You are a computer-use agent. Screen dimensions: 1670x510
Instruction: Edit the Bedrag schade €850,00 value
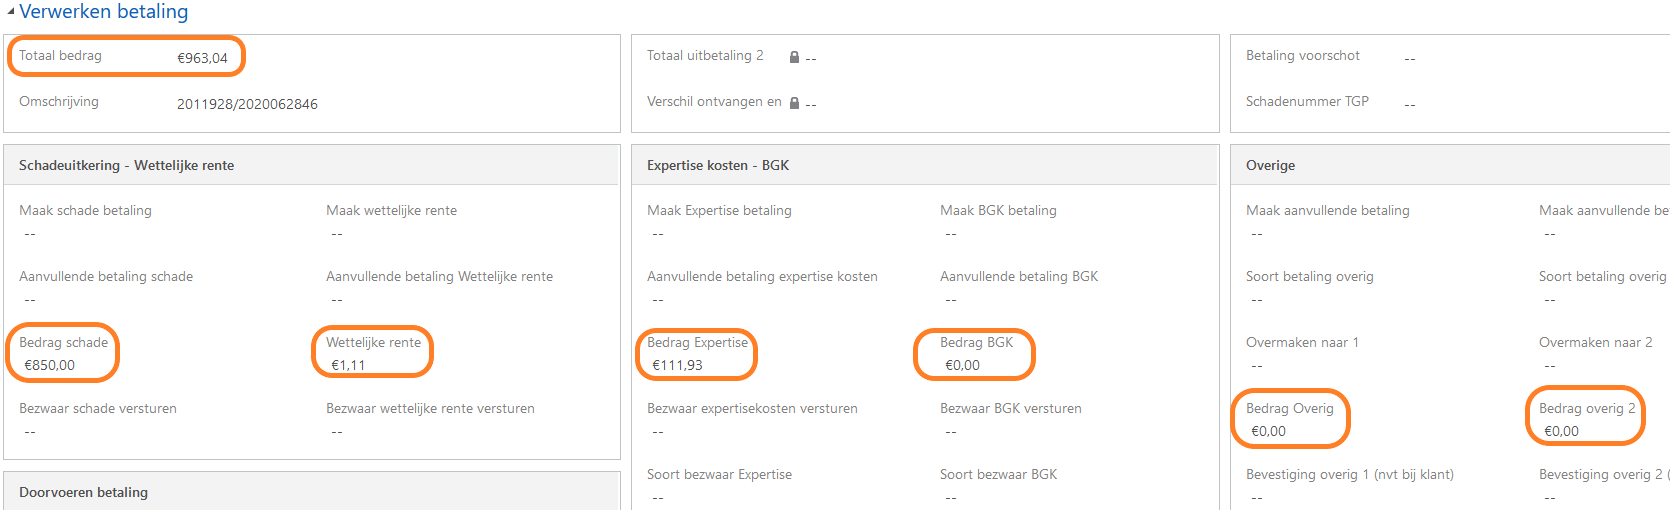[x=50, y=365]
